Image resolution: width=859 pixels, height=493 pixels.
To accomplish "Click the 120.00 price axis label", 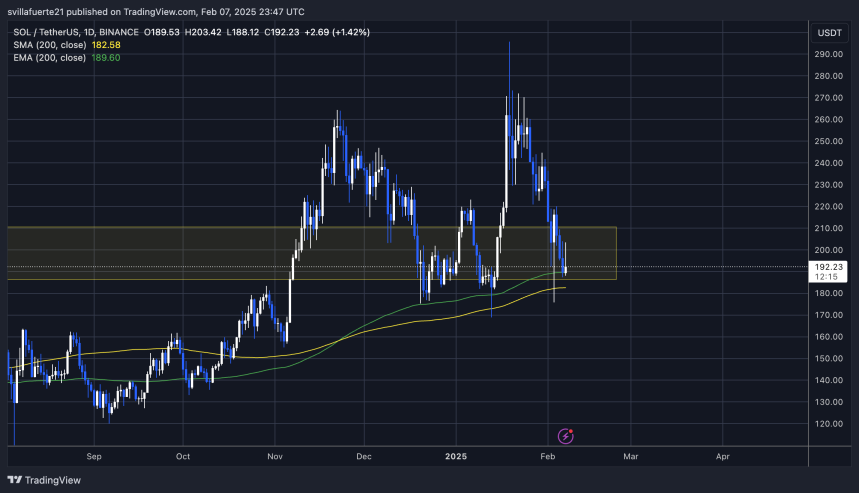I will click(x=828, y=423).
